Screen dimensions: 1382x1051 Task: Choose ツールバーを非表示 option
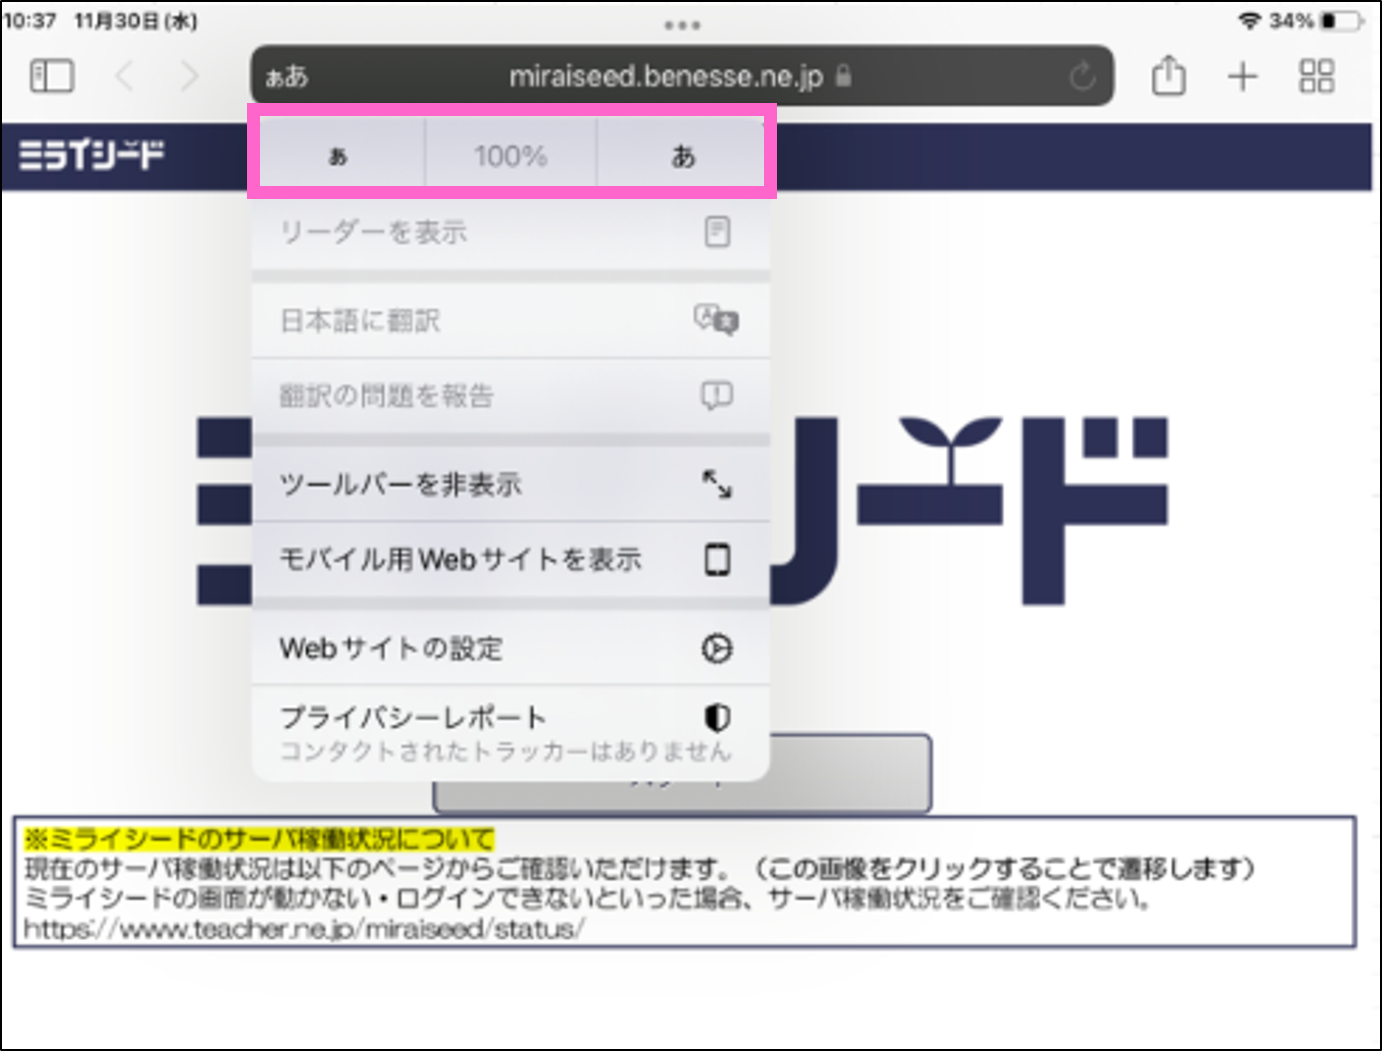point(510,484)
